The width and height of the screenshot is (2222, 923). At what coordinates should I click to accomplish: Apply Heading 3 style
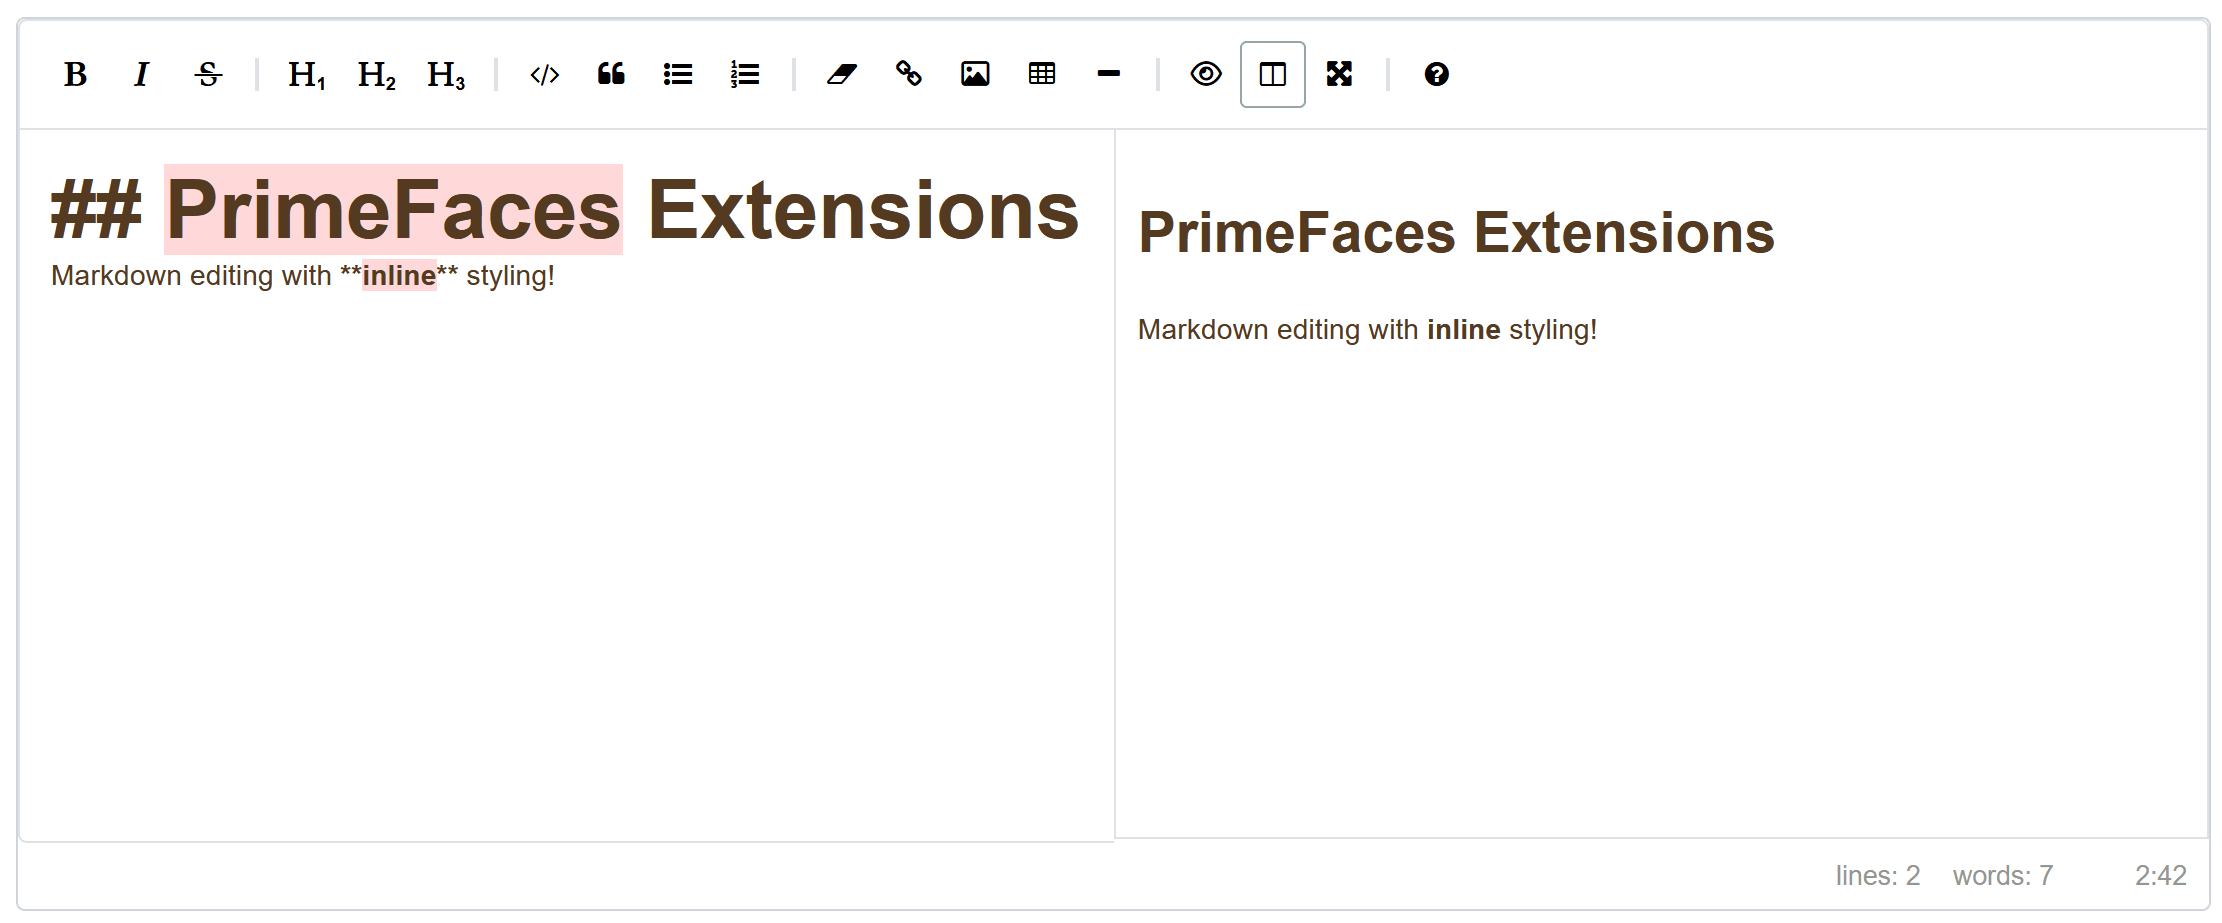pos(443,74)
